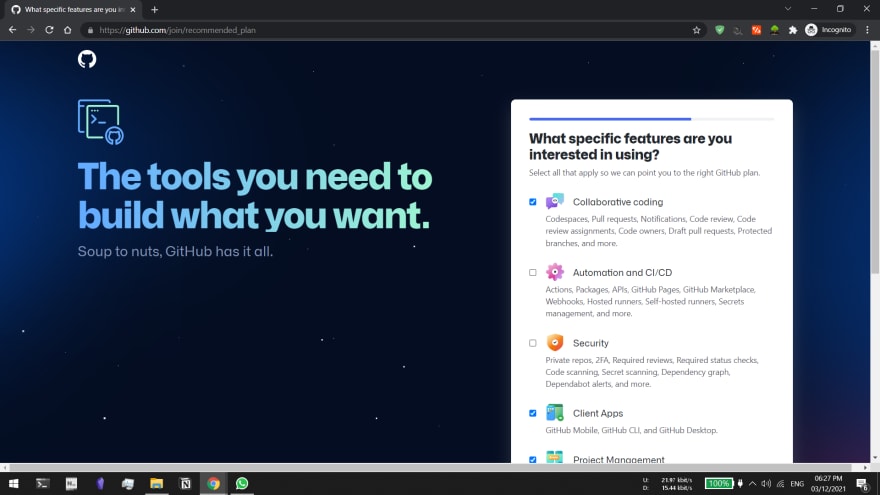This screenshot has width=880, height=495.
Task: Open the green tree extension icon
Action: [774, 30]
